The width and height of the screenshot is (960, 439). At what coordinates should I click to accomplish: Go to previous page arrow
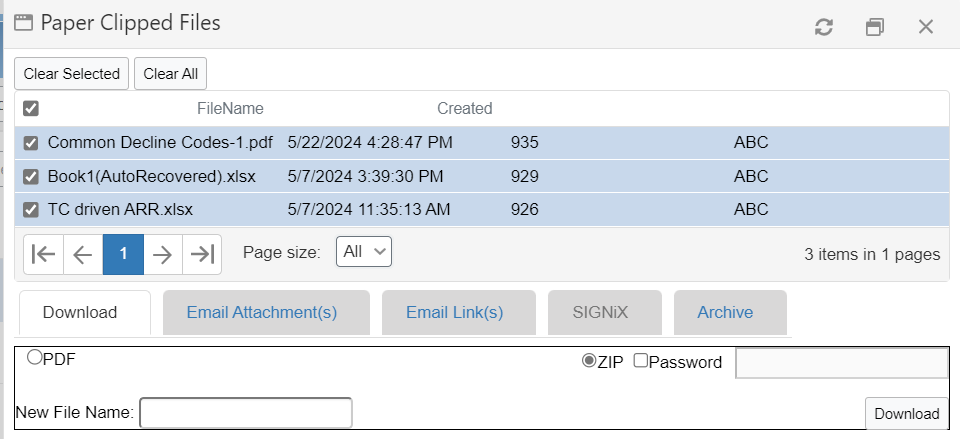(x=83, y=254)
